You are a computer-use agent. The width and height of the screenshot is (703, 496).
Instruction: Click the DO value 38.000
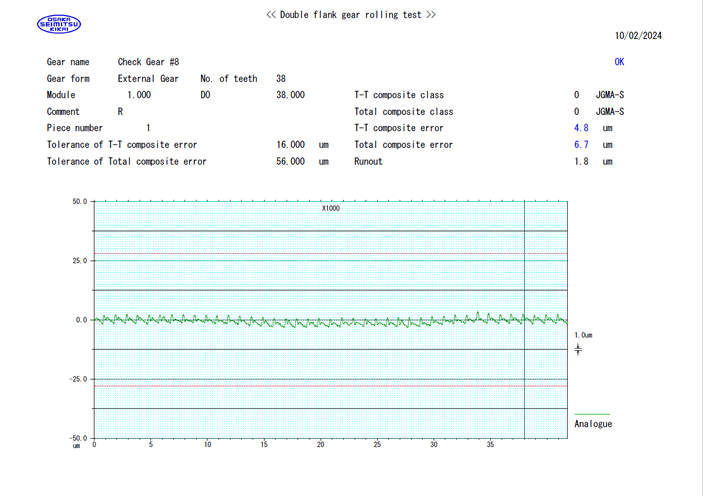tap(290, 95)
